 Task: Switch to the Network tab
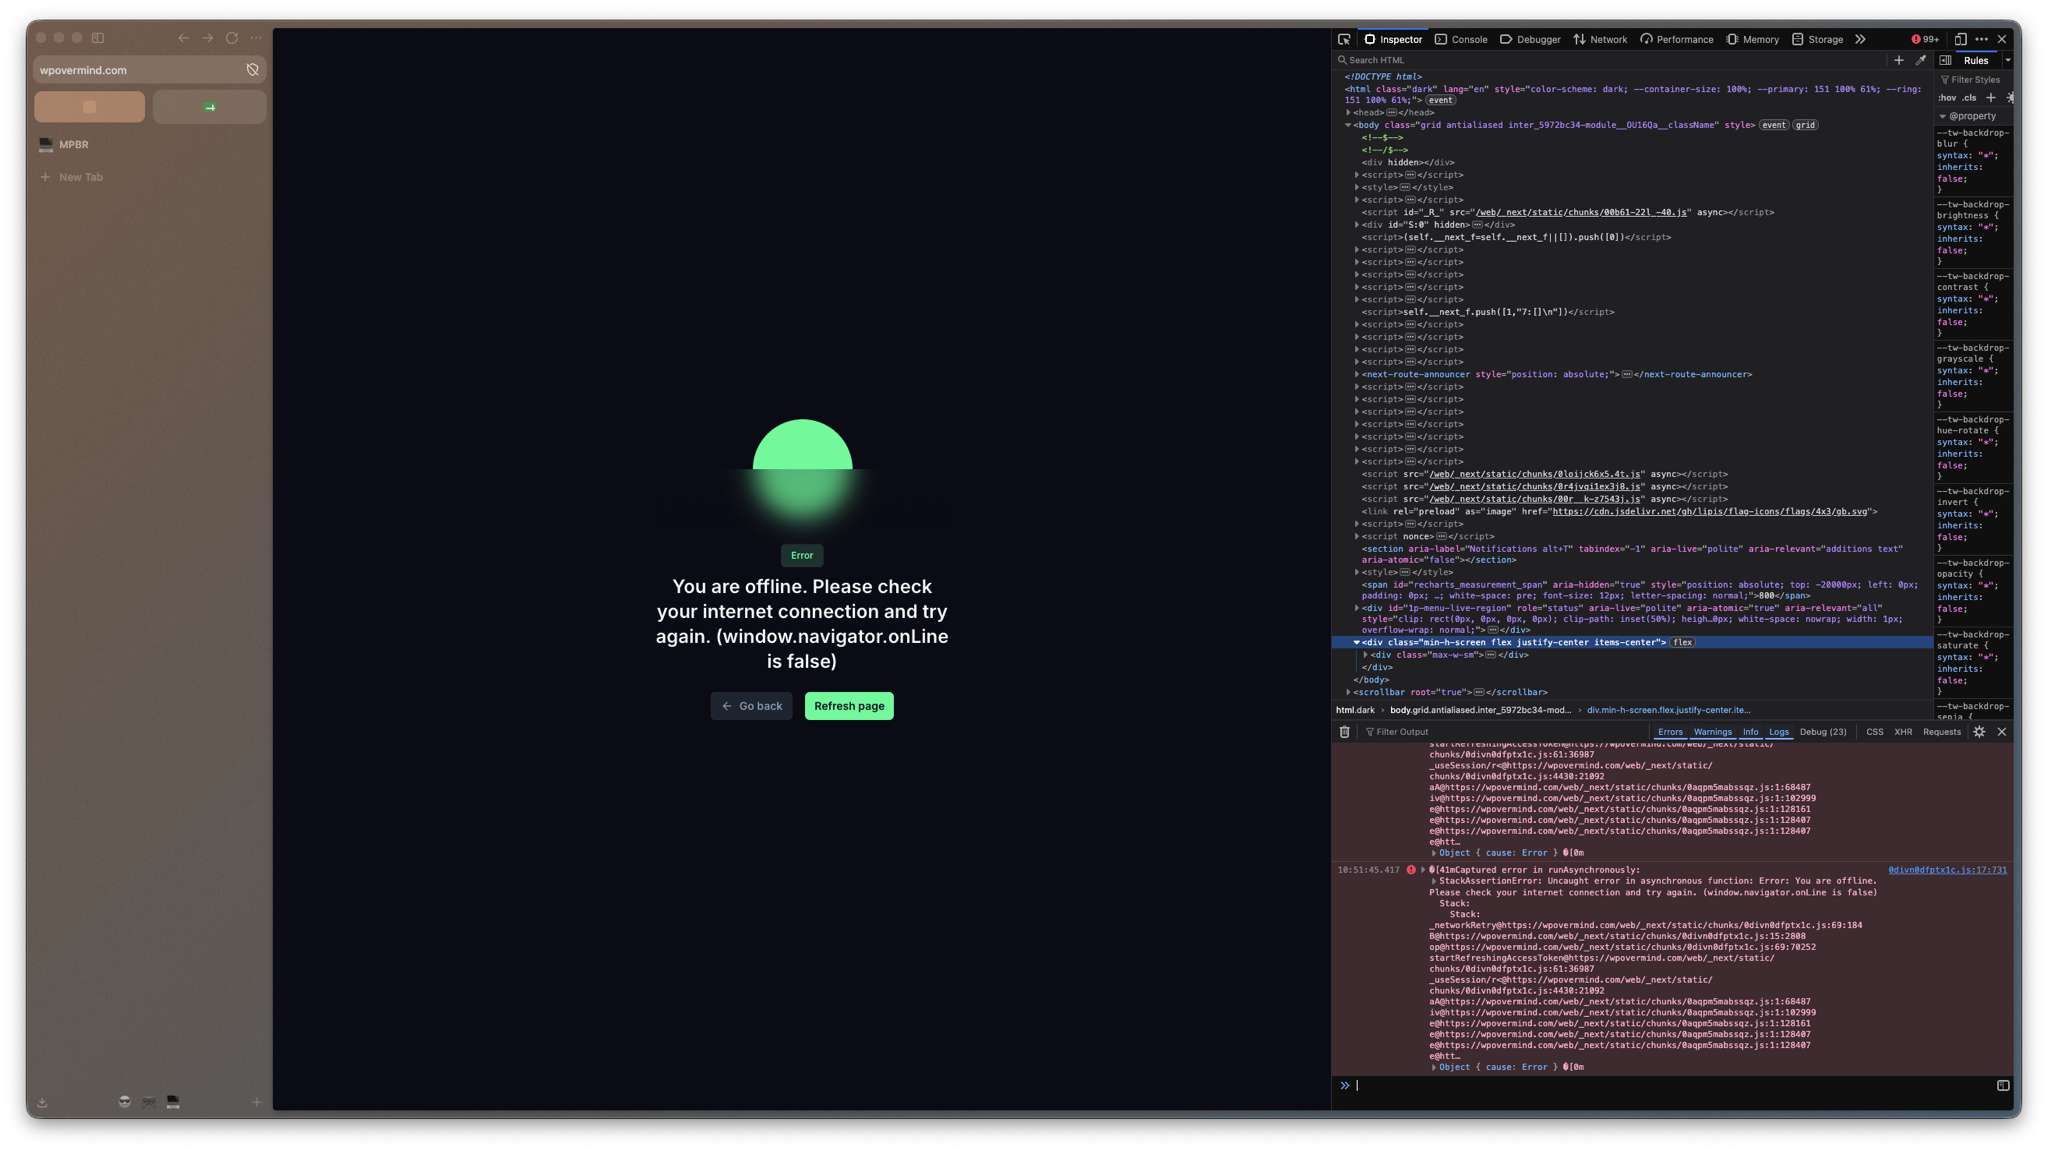(1600, 39)
